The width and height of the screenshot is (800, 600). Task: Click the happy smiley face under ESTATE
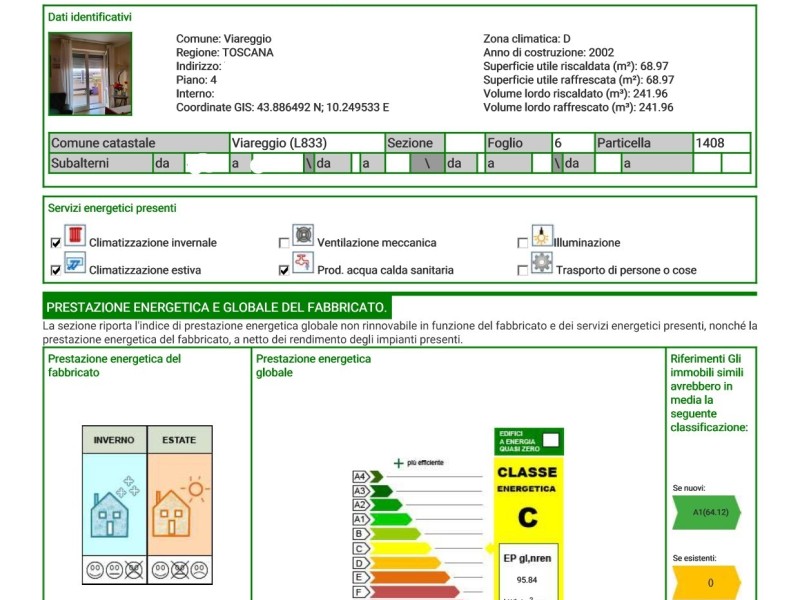point(160,569)
